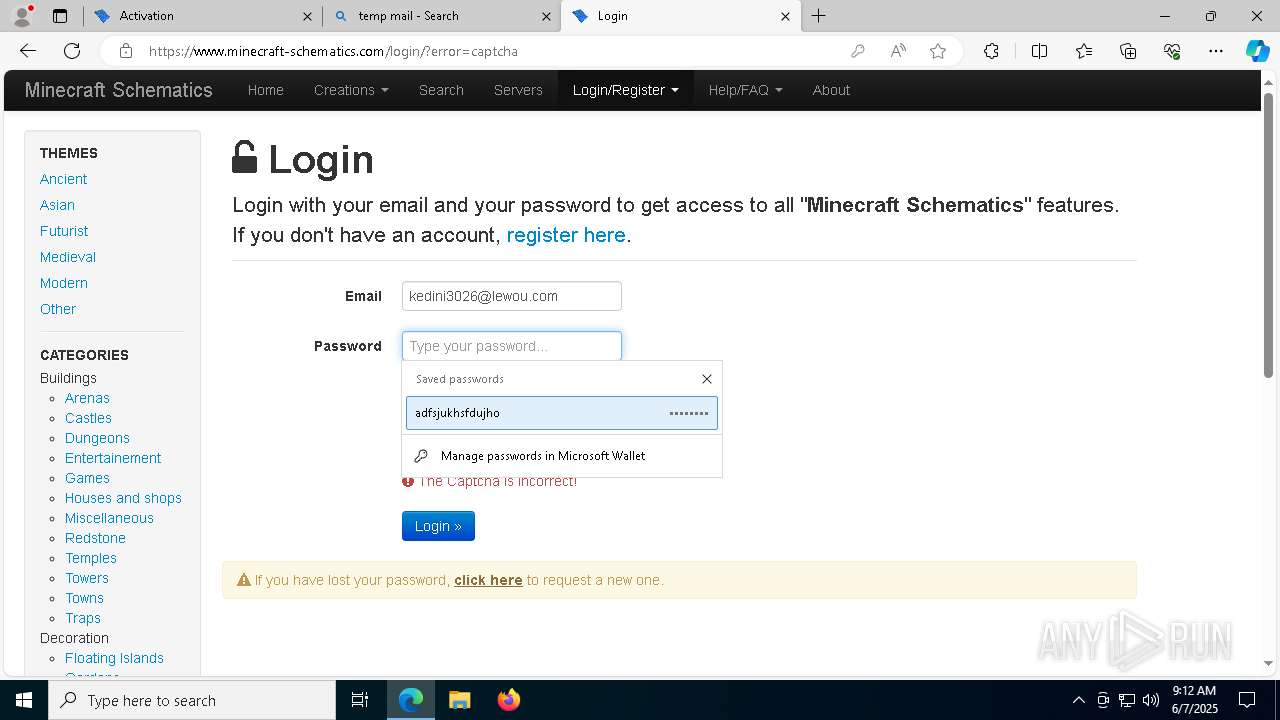Viewport: 1280px width, 720px height.
Task: Go to Home in navbar
Action: pos(266,90)
